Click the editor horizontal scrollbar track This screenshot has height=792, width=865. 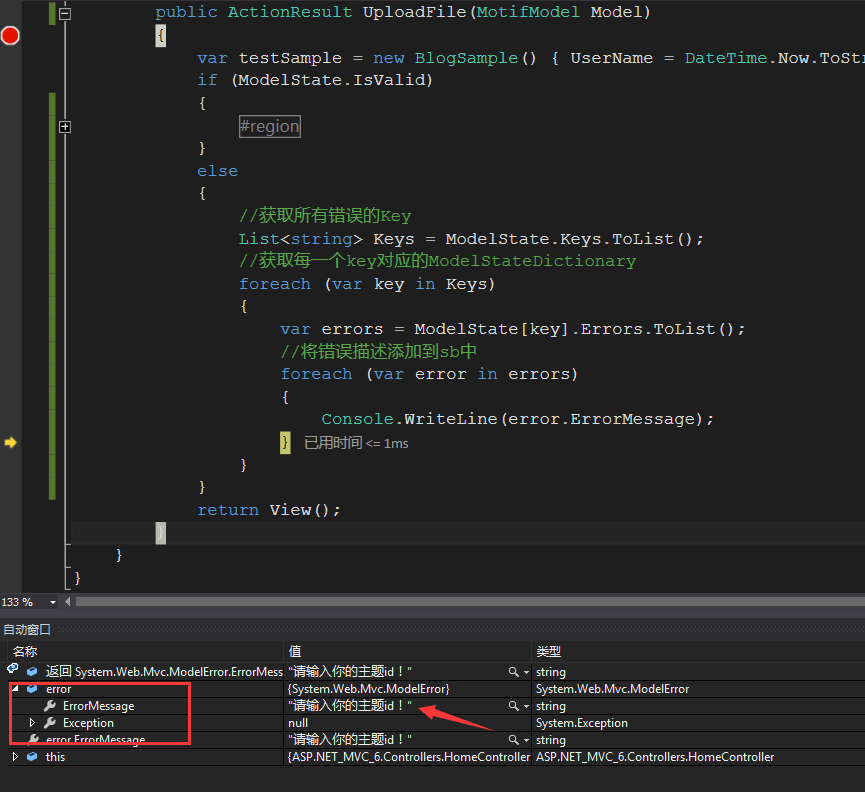pyautogui.click(x=470, y=602)
